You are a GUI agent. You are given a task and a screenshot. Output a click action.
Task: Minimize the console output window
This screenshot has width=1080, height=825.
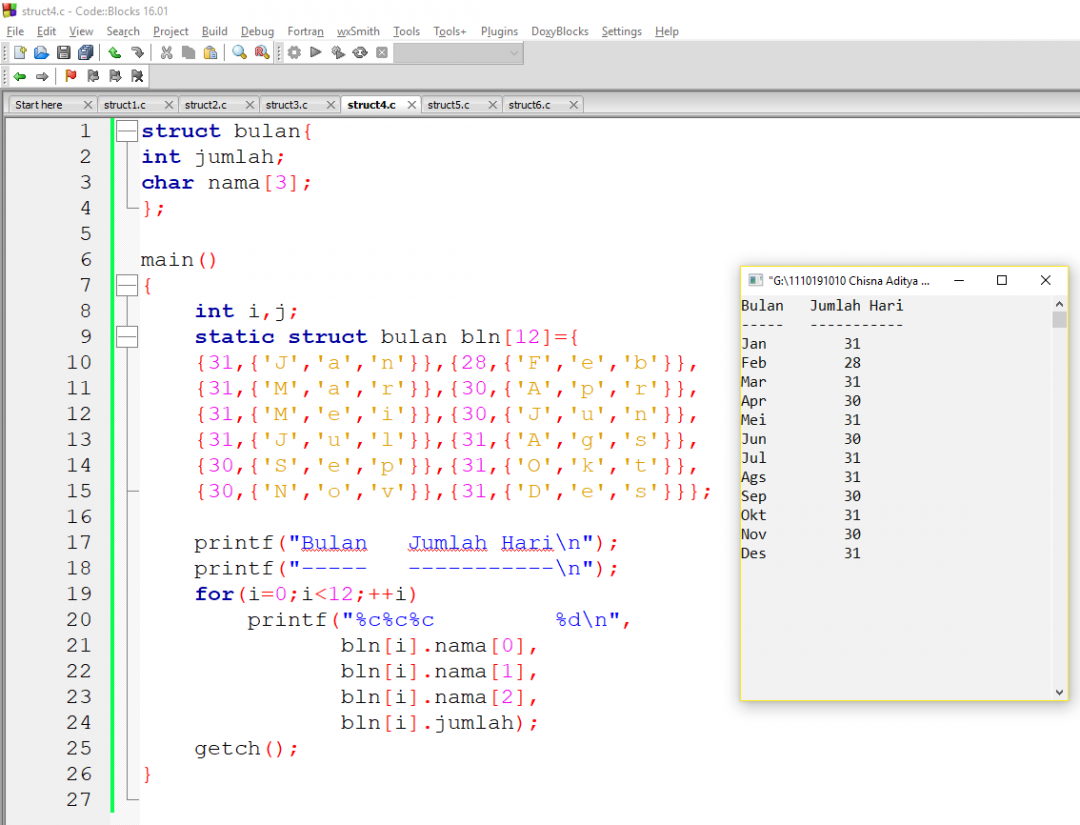(959, 280)
